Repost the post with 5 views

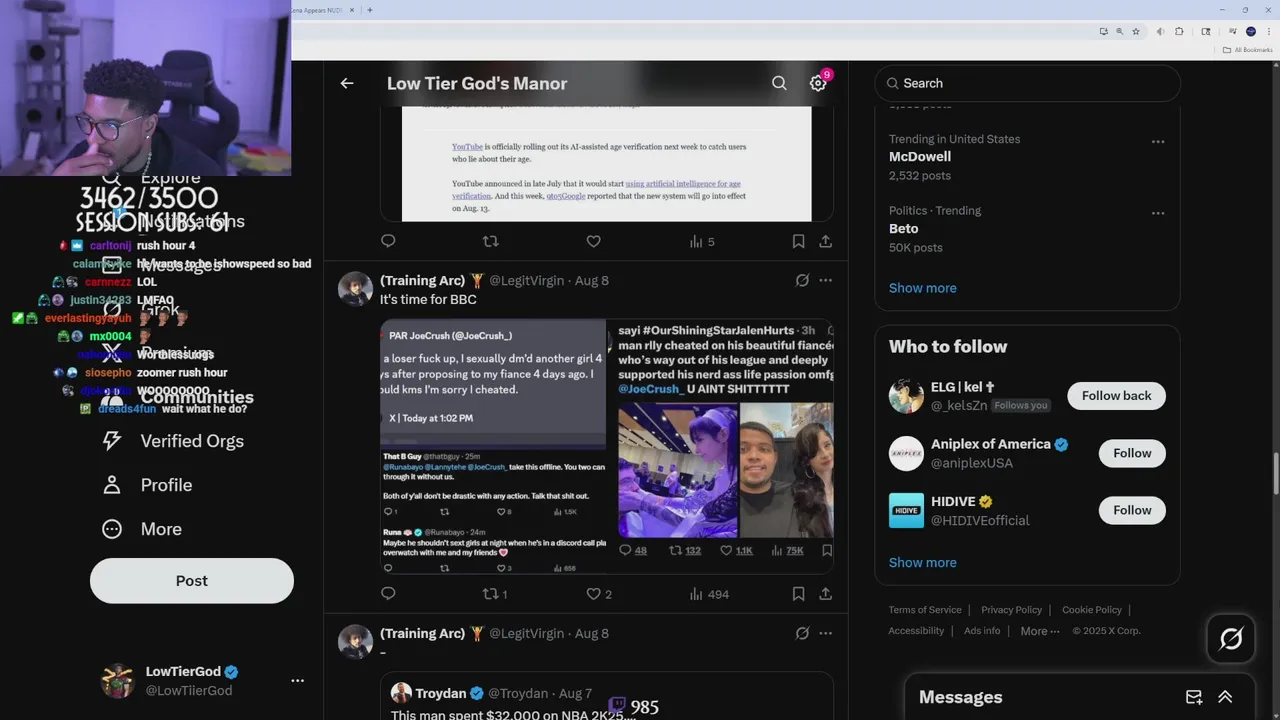pyautogui.click(x=490, y=241)
